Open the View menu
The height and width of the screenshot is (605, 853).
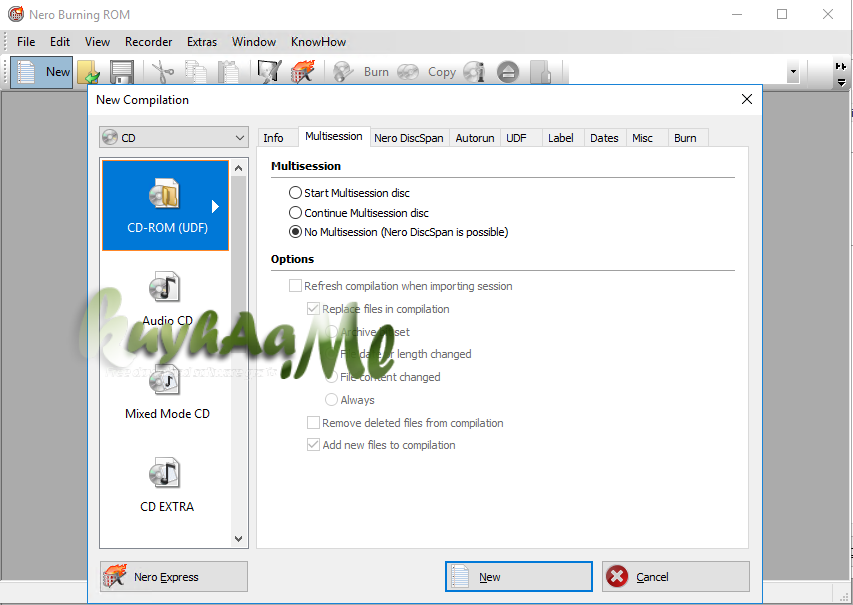click(97, 42)
